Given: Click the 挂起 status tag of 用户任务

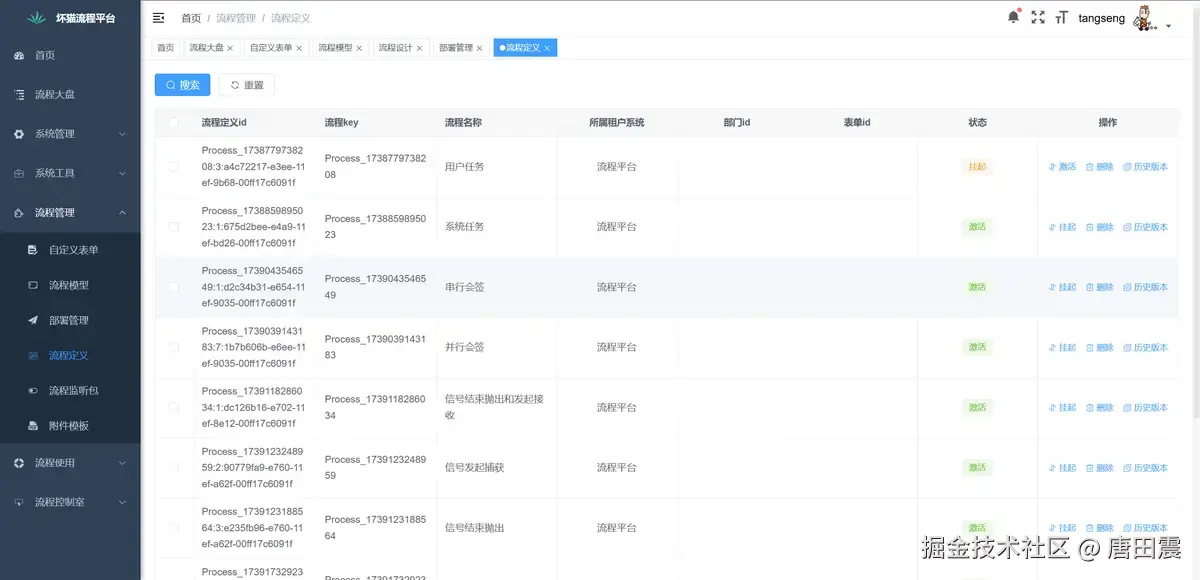Looking at the screenshot, I should [977, 167].
